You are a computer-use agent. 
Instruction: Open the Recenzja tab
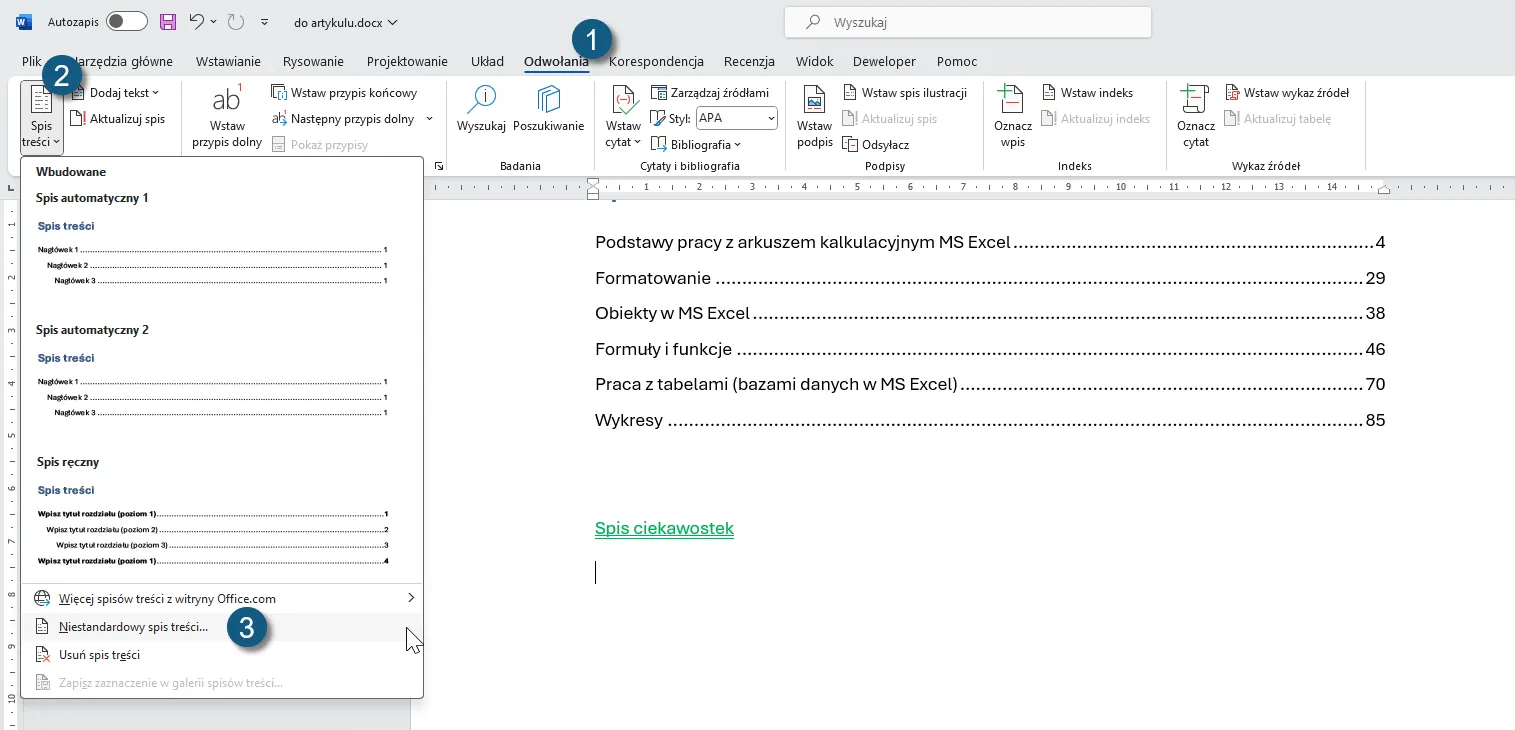coord(749,61)
